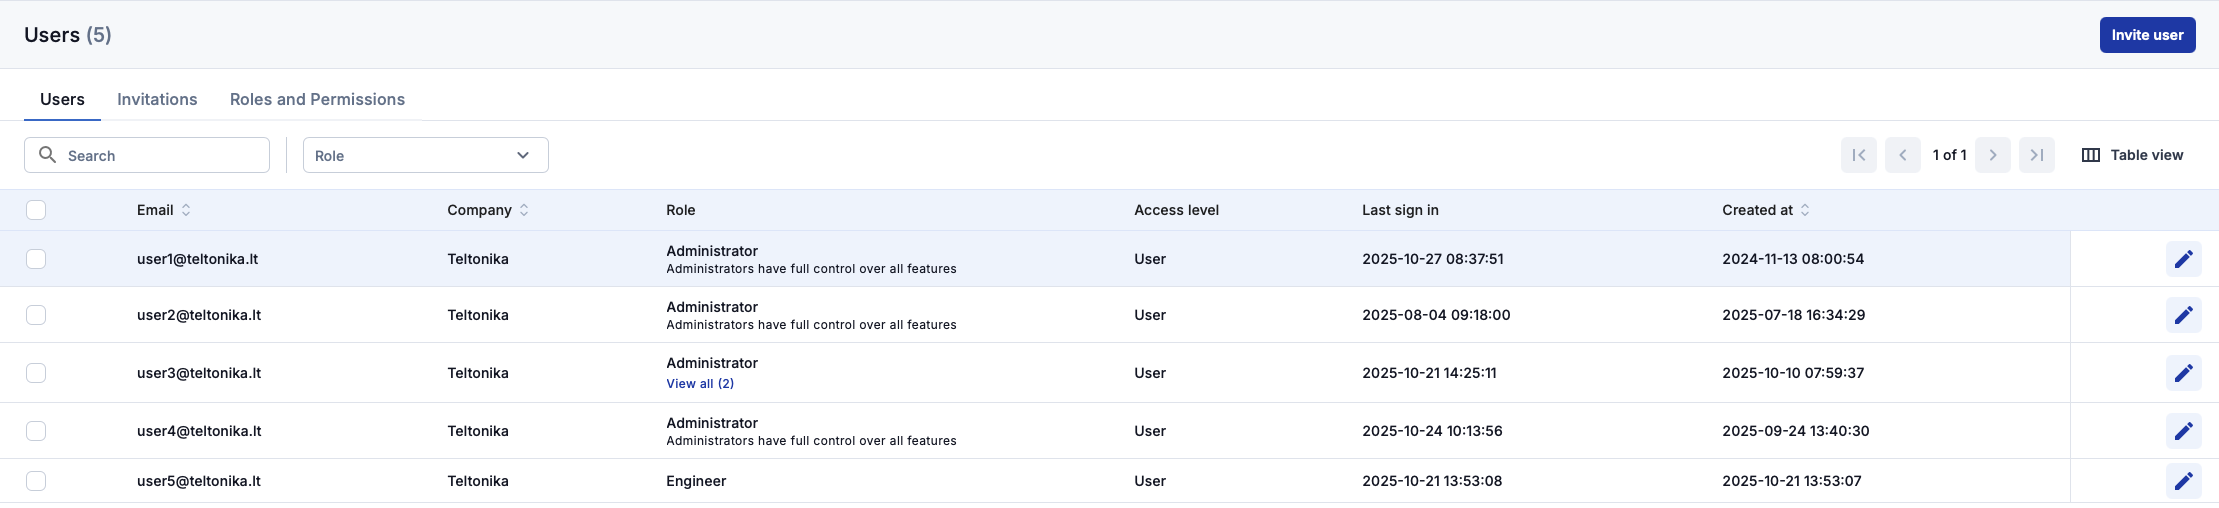Click the View all (2) roles link

(700, 384)
